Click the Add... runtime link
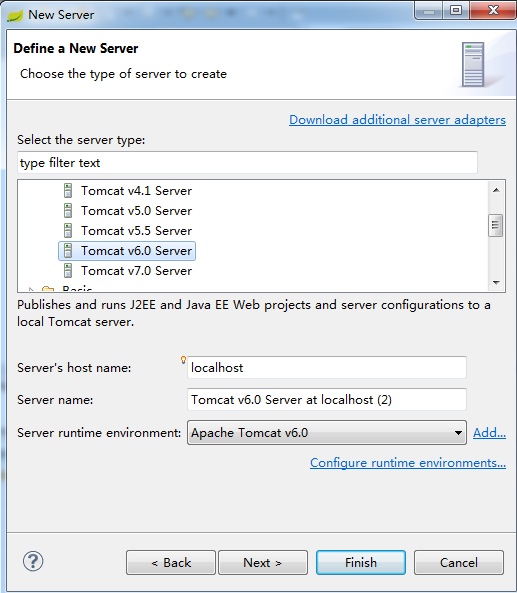Image resolution: width=517 pixels, height=593 pixels. pos(489,432)
